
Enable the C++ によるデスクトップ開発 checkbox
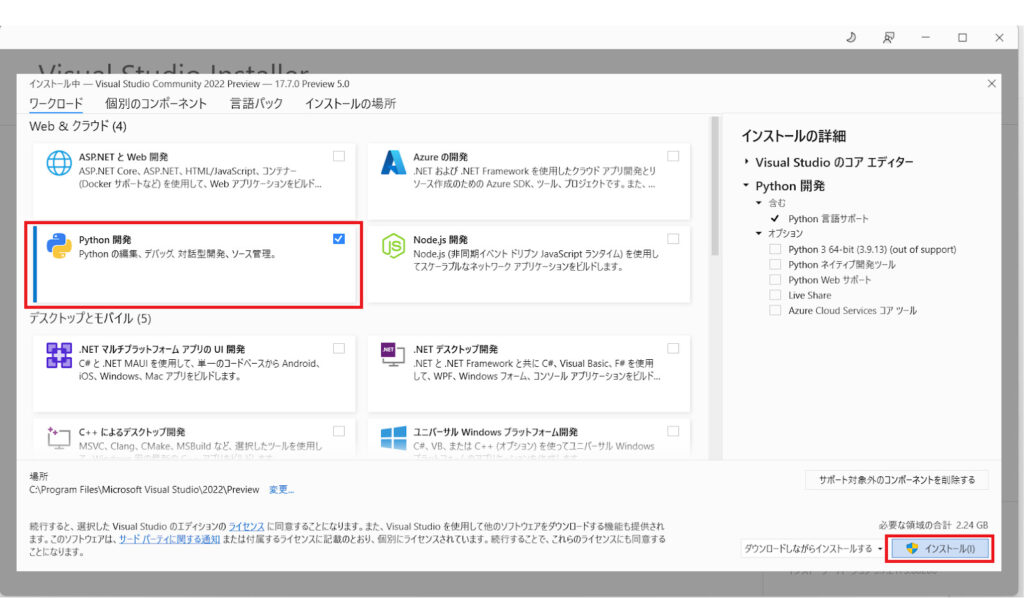[339, 431]
